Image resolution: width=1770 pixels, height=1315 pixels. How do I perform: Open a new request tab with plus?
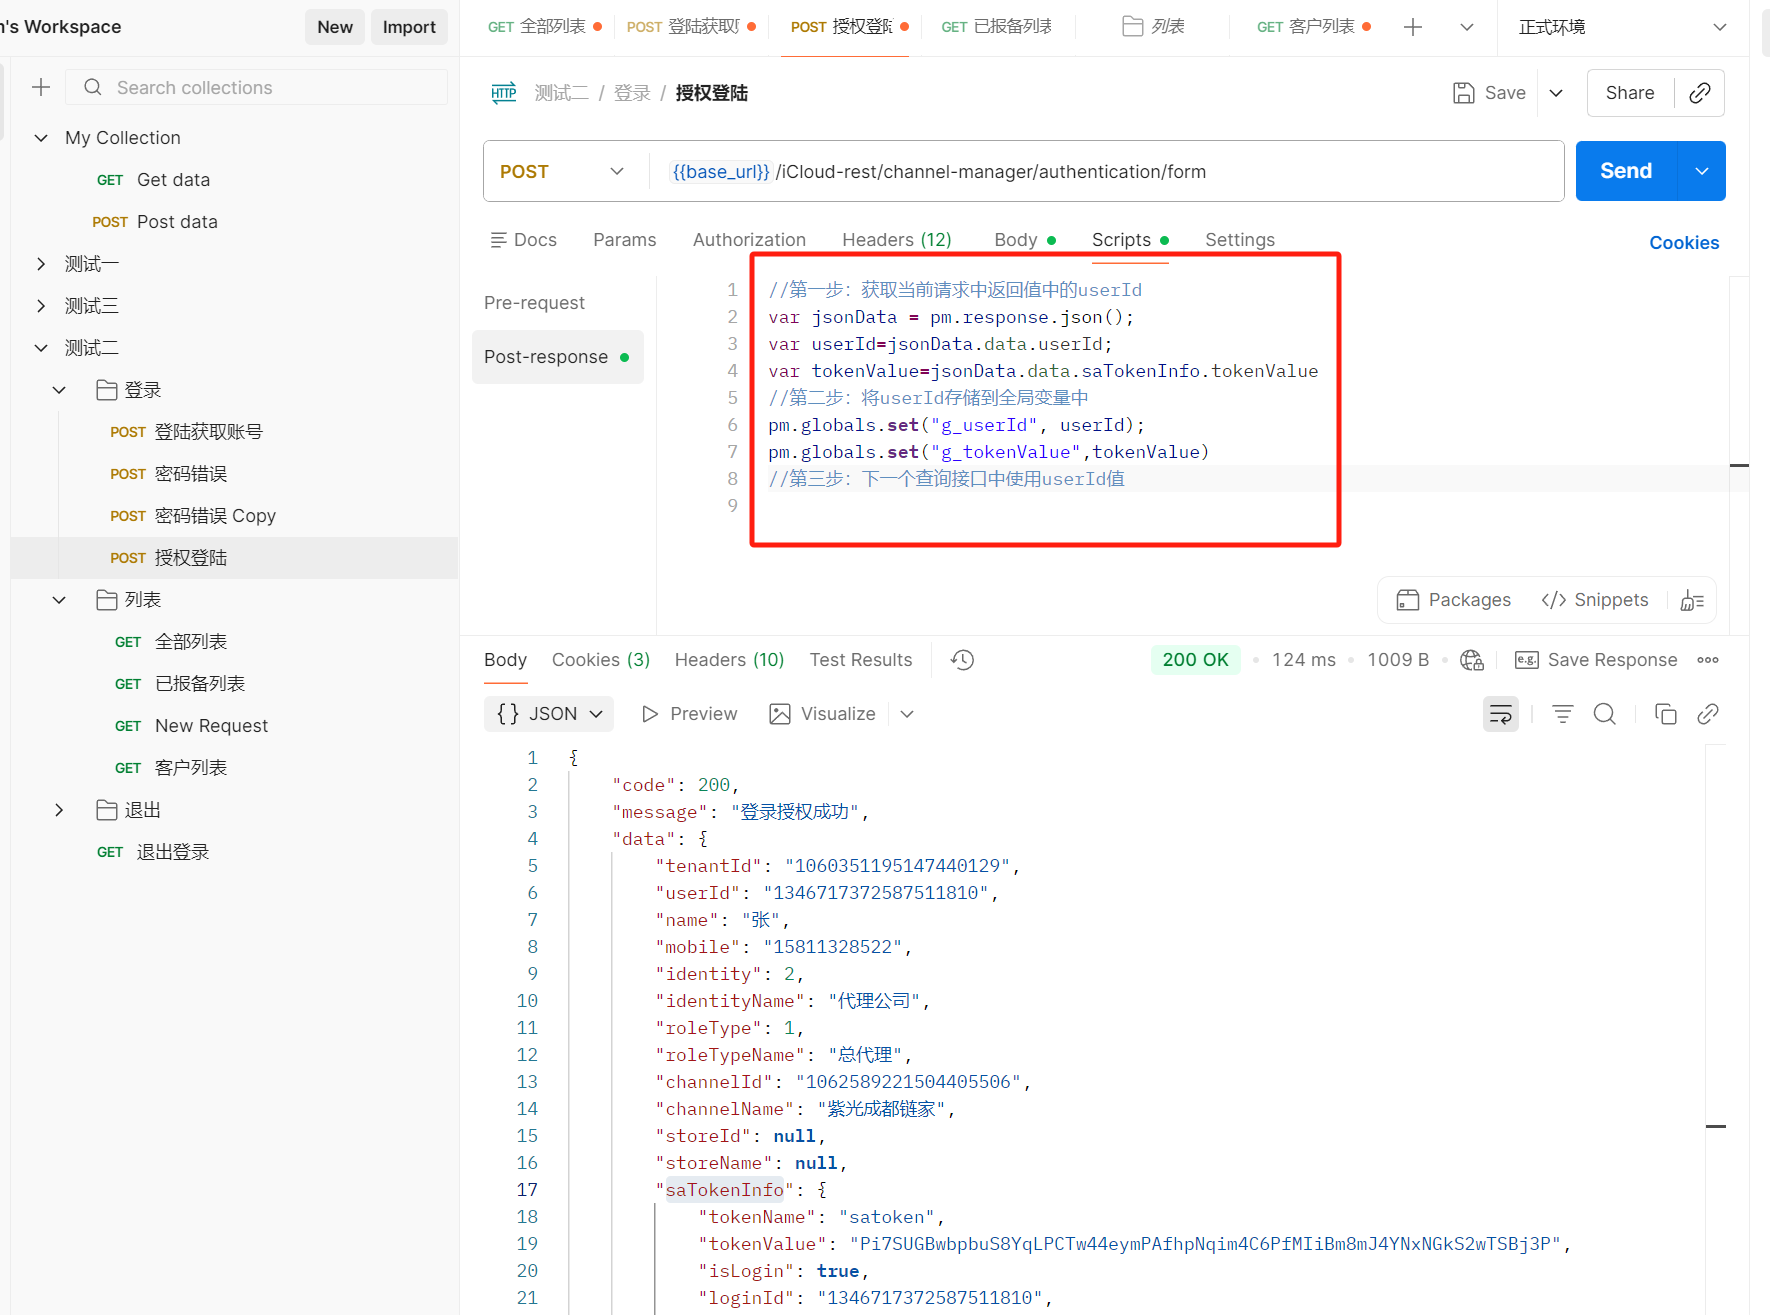(1413, 27)
